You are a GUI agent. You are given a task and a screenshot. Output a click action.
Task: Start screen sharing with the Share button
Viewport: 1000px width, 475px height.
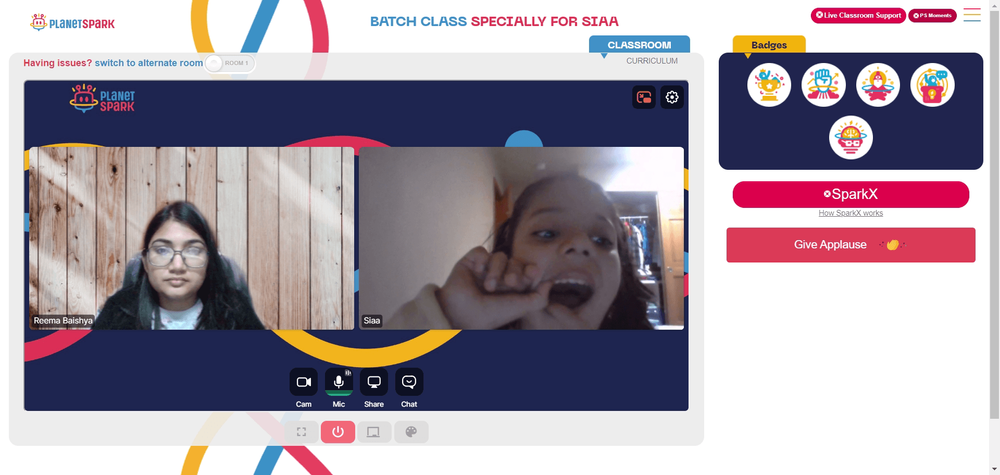pos(374,382)
